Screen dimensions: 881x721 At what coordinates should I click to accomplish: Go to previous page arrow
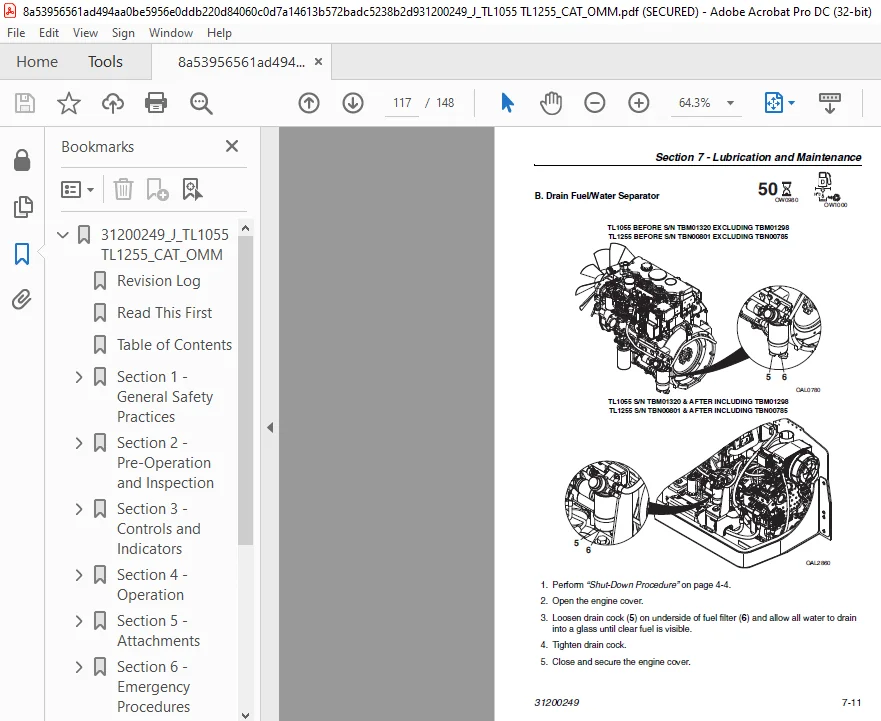coord(309,103)
